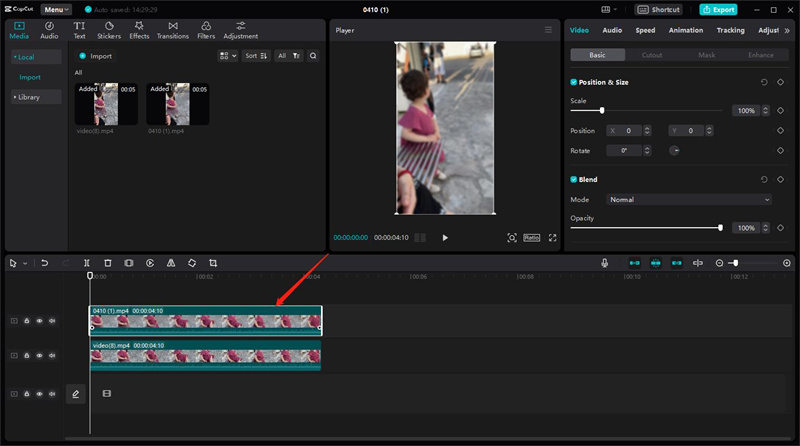Select the Cutout sub-tab

coord(652,55)
